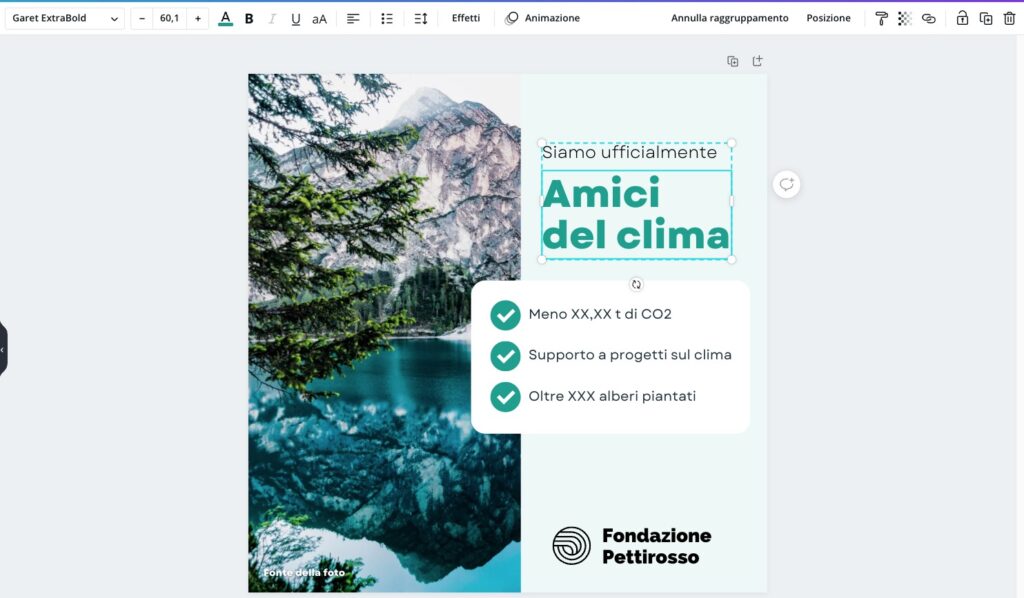Toggle italic formatting
The height and width of the screenshot is (598, 1024).
pyautogui.click(x=272, y=19)
